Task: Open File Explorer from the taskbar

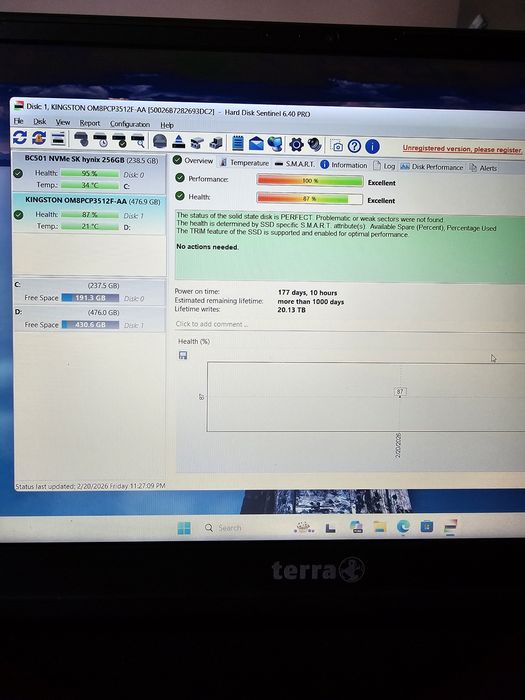Action: click(380, 527)
